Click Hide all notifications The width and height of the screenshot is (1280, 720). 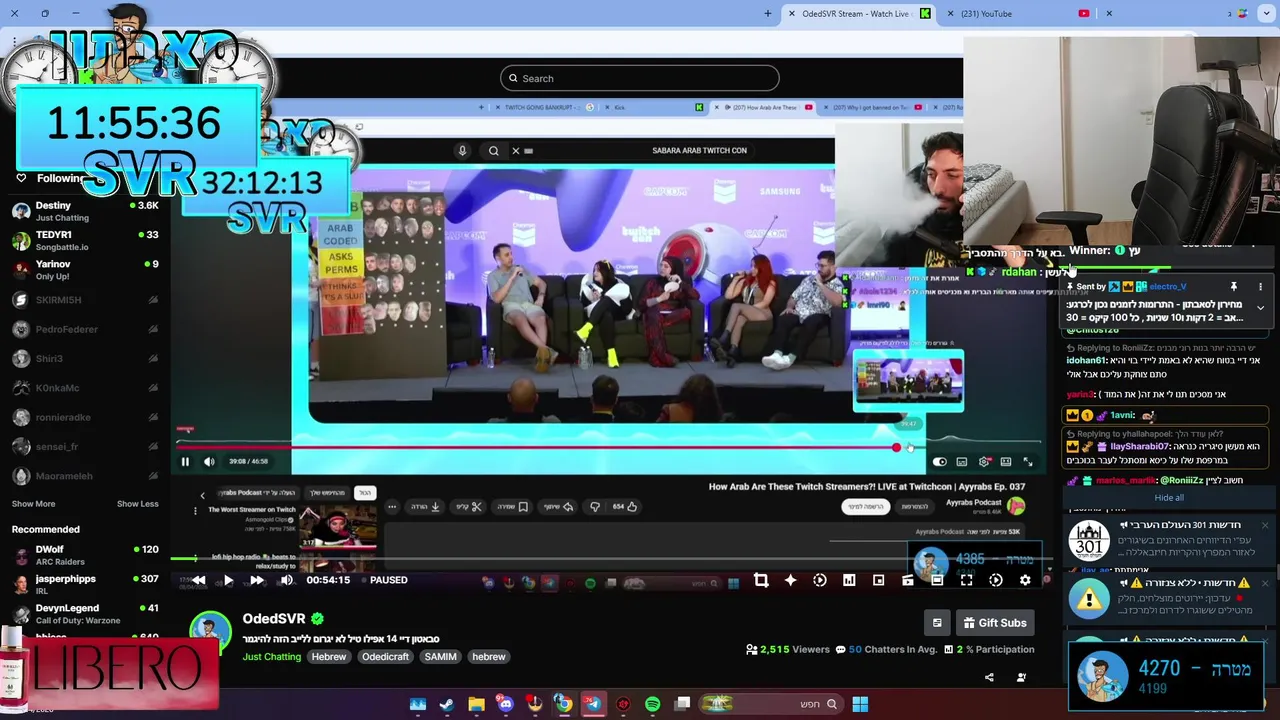[x=1168, y=498]
